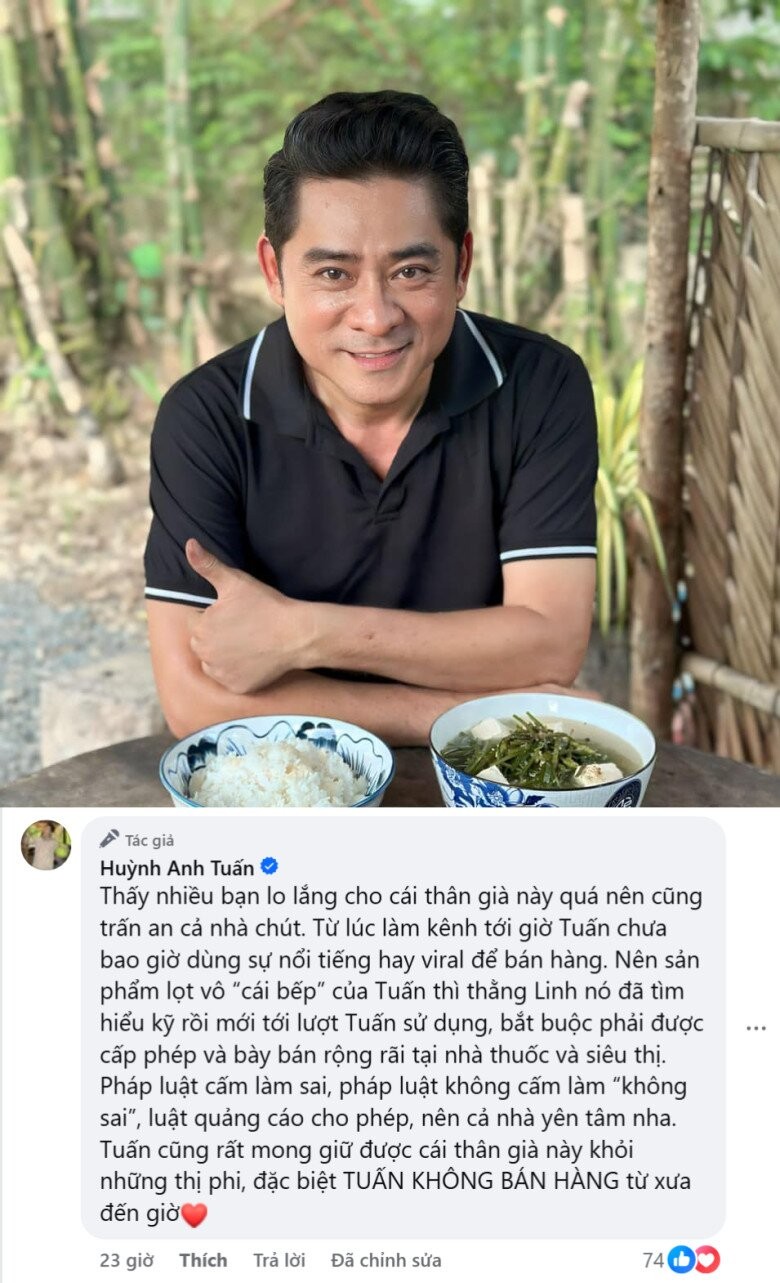
Task: Open Huỳnh Anh Tuấn's profile name link
Action: pos(177,867)
